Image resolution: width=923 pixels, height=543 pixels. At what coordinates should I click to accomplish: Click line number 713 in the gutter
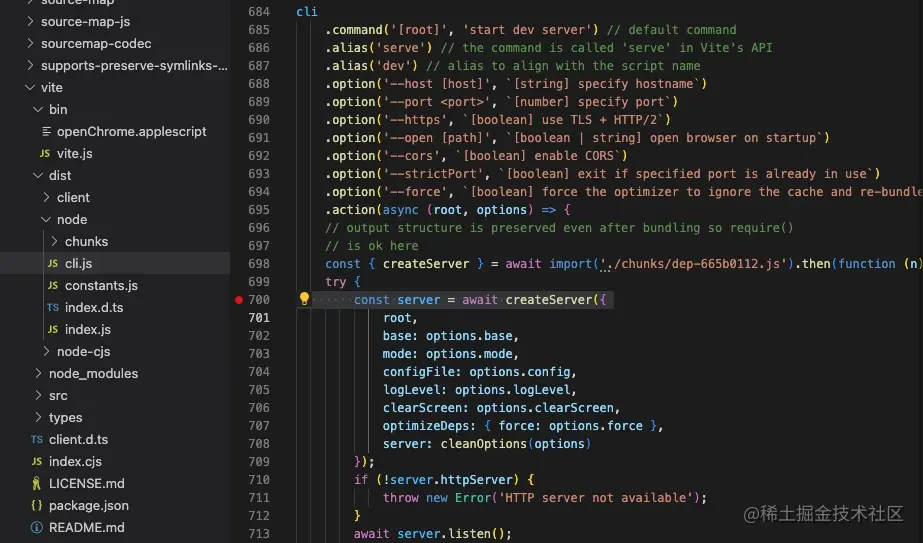point(259,534)
